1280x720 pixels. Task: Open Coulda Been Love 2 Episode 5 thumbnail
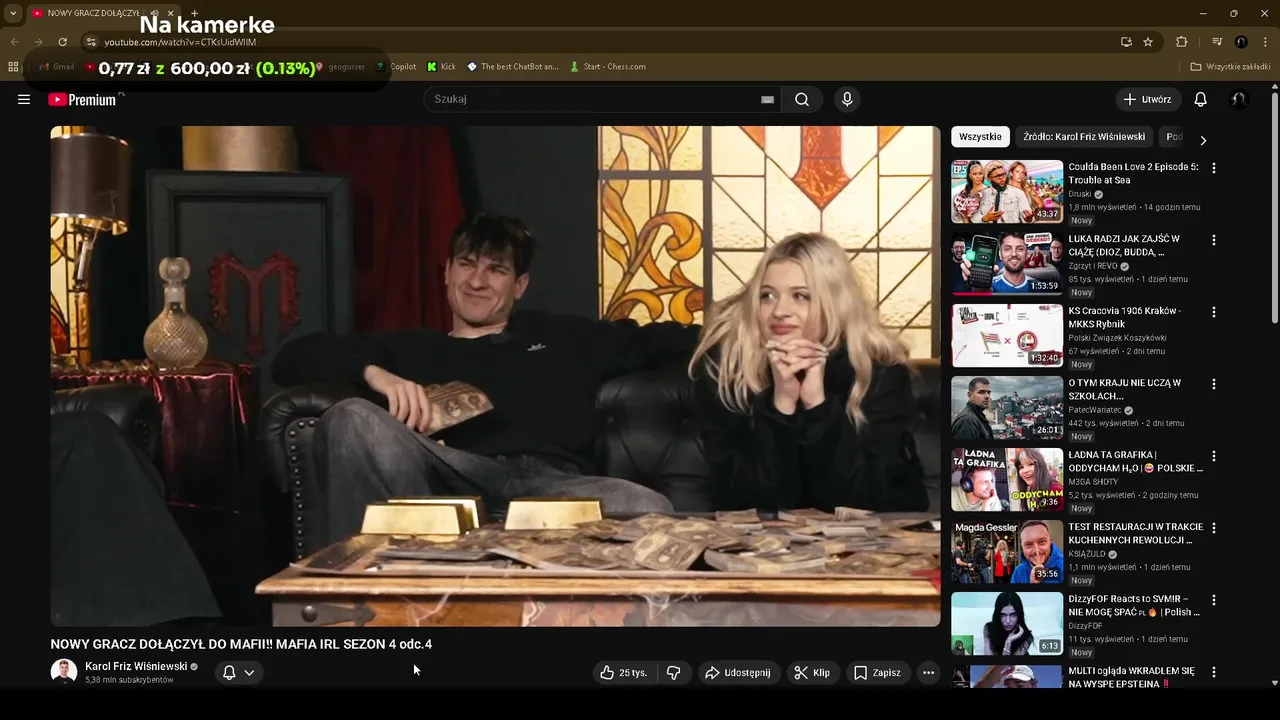pyautogui.click(x=1007, y=191)
